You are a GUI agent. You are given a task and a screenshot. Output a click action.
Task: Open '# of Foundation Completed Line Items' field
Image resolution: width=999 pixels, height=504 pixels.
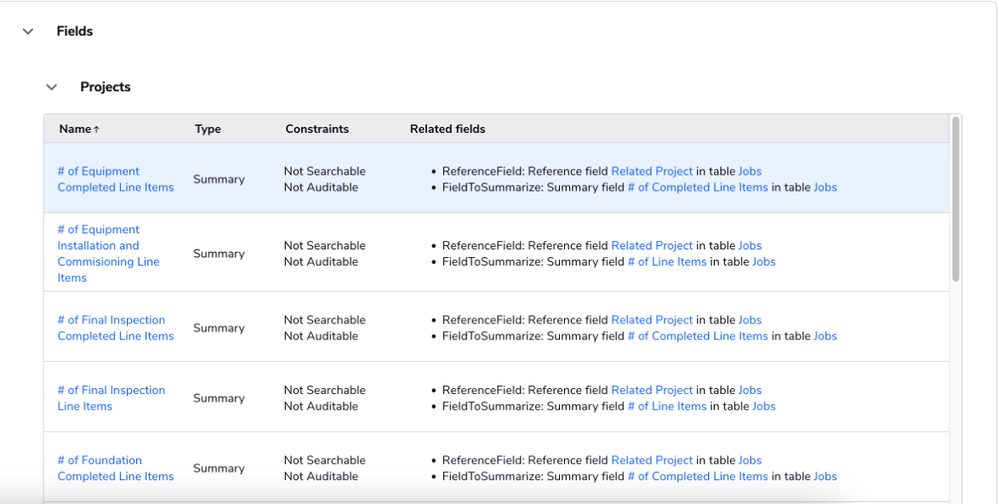pos(115,468)
